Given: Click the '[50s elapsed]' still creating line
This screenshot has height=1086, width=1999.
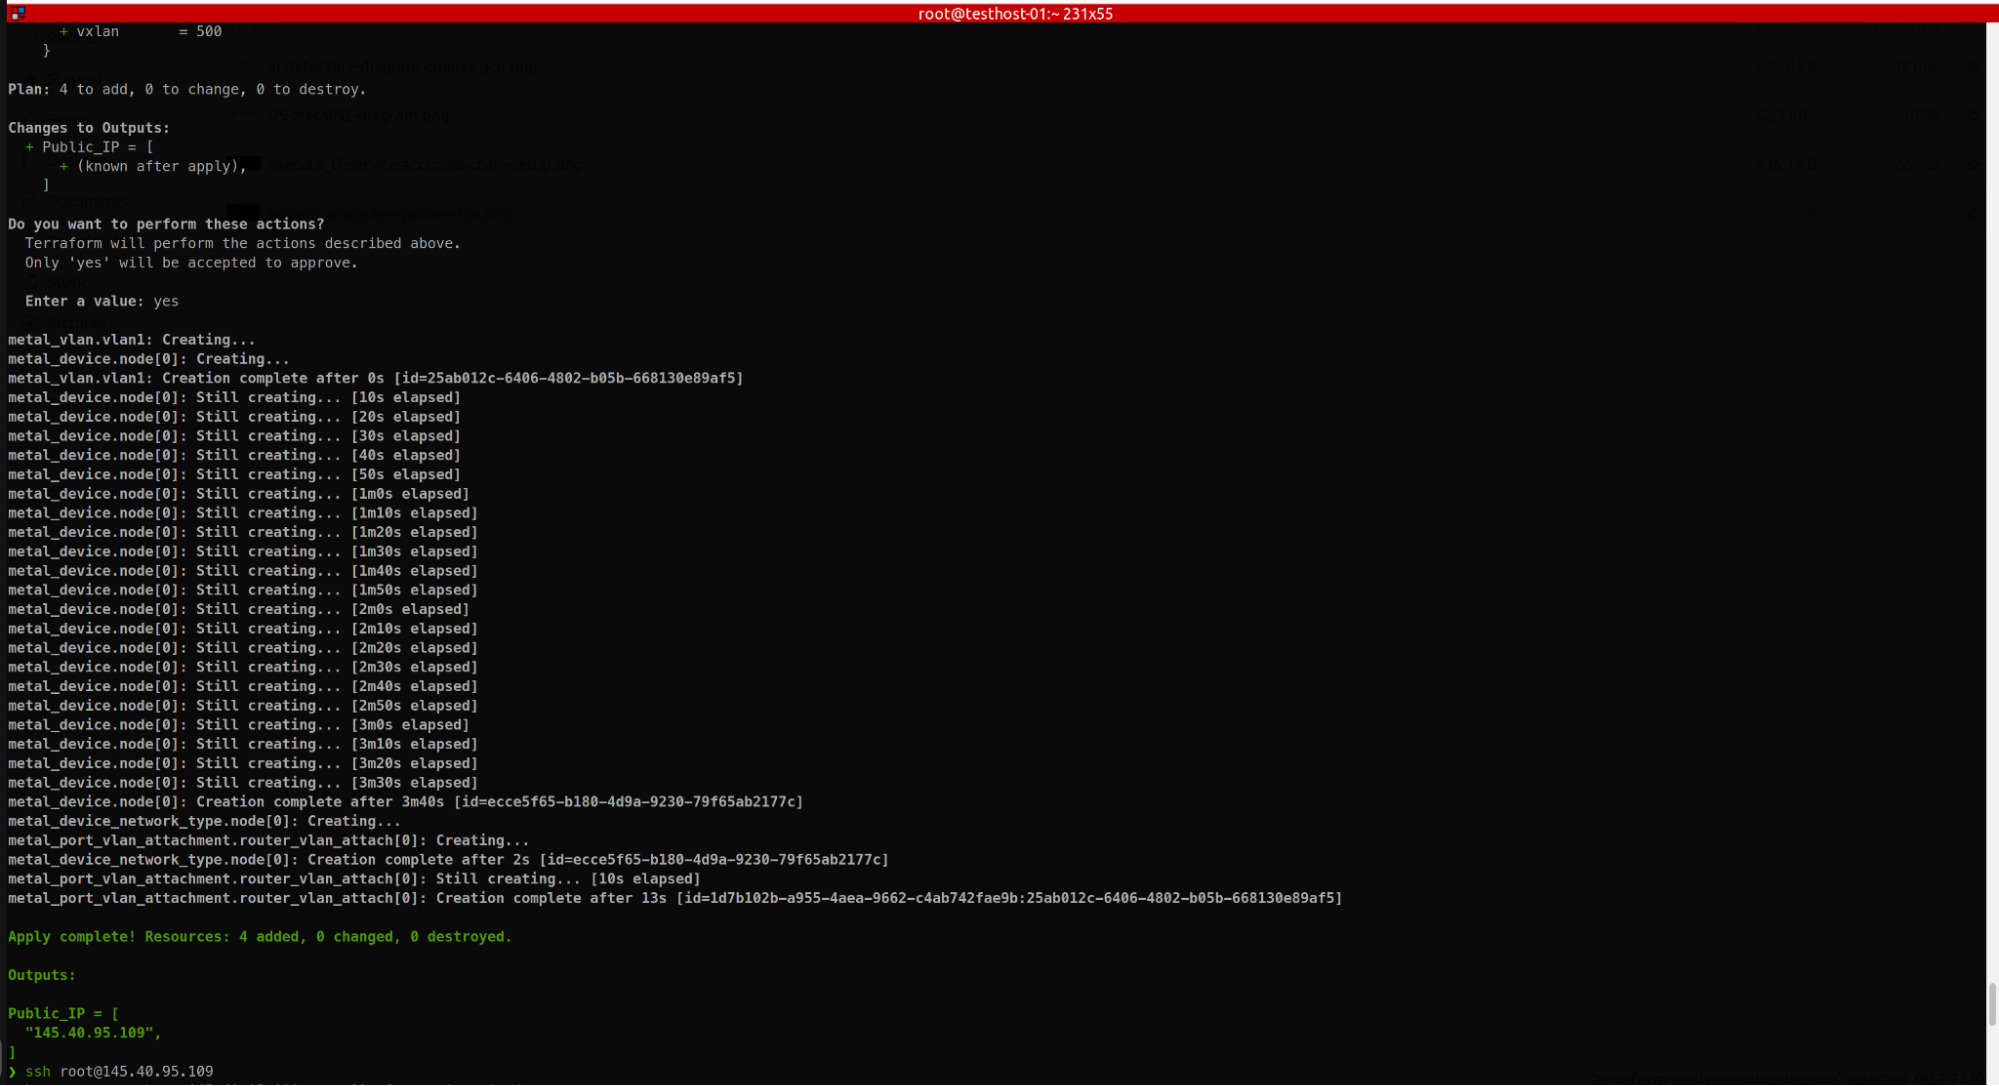Looking at the screenshot, I should [x=234, y=475].
